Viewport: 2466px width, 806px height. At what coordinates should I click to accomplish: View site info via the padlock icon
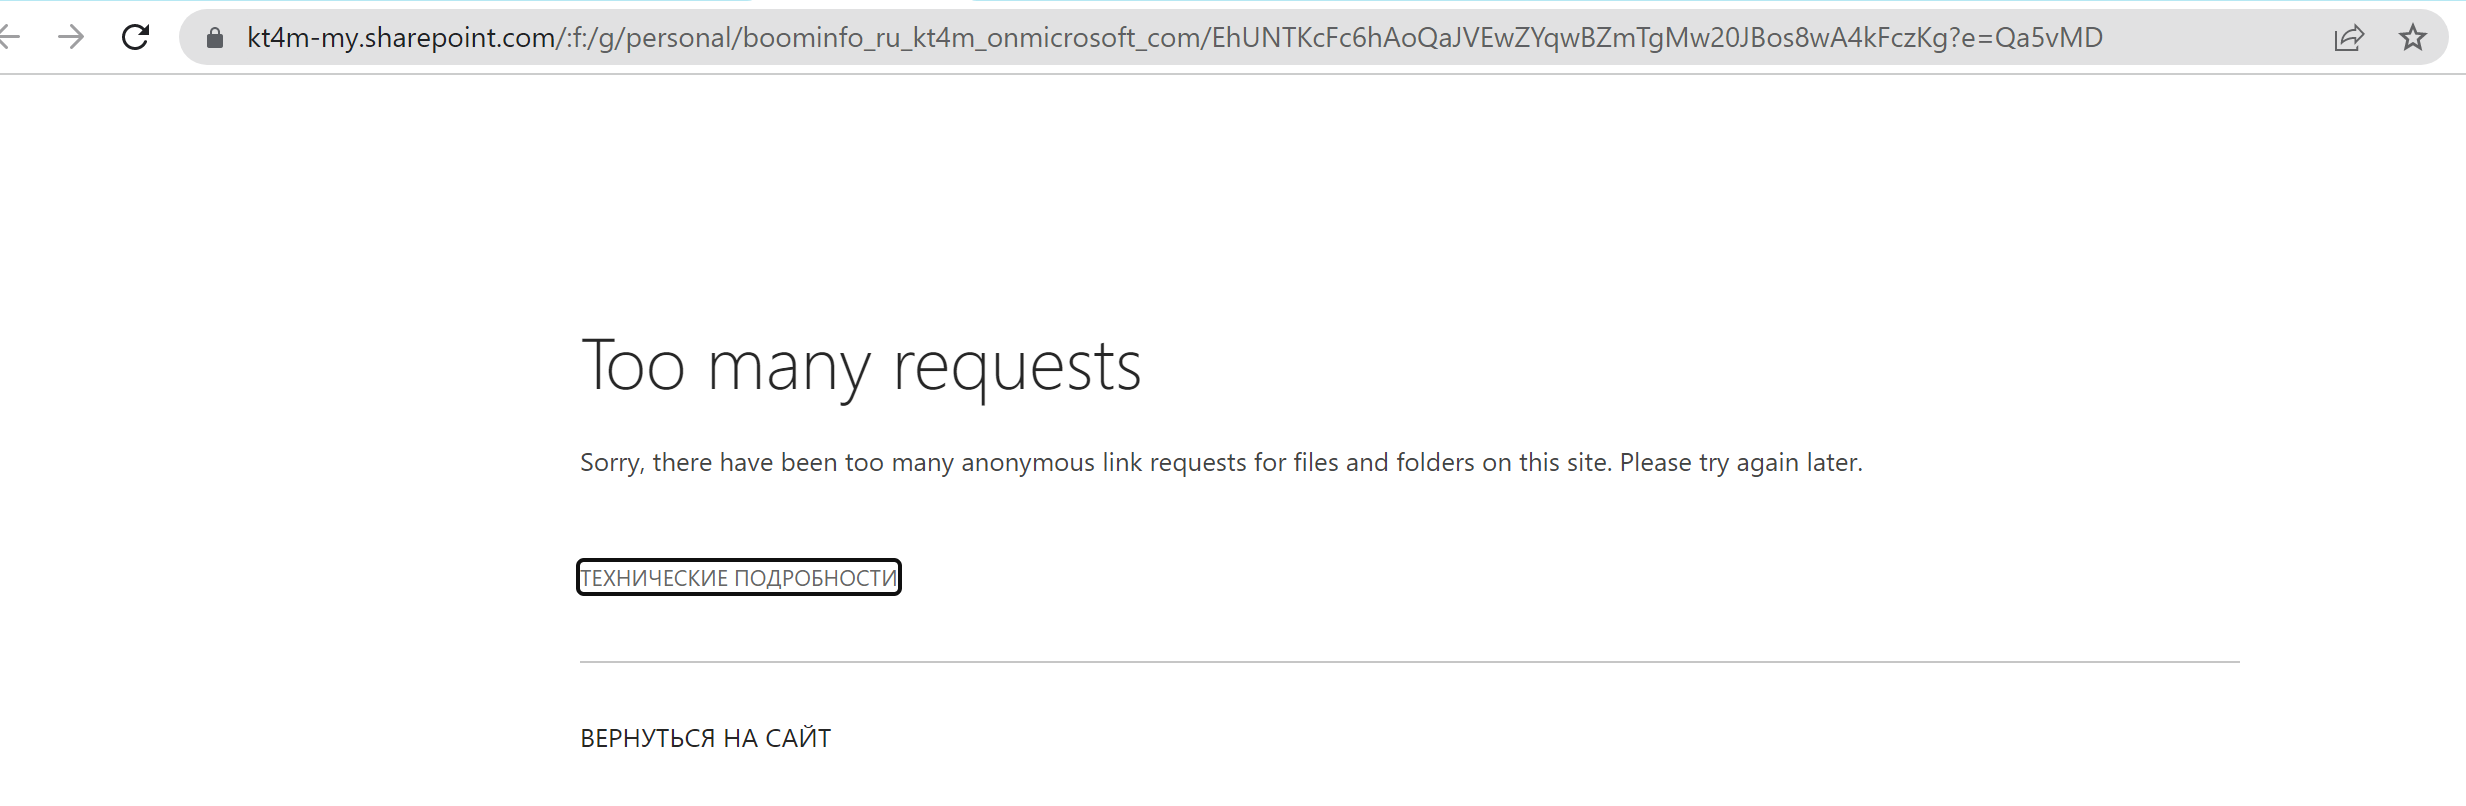coord(214,38)
